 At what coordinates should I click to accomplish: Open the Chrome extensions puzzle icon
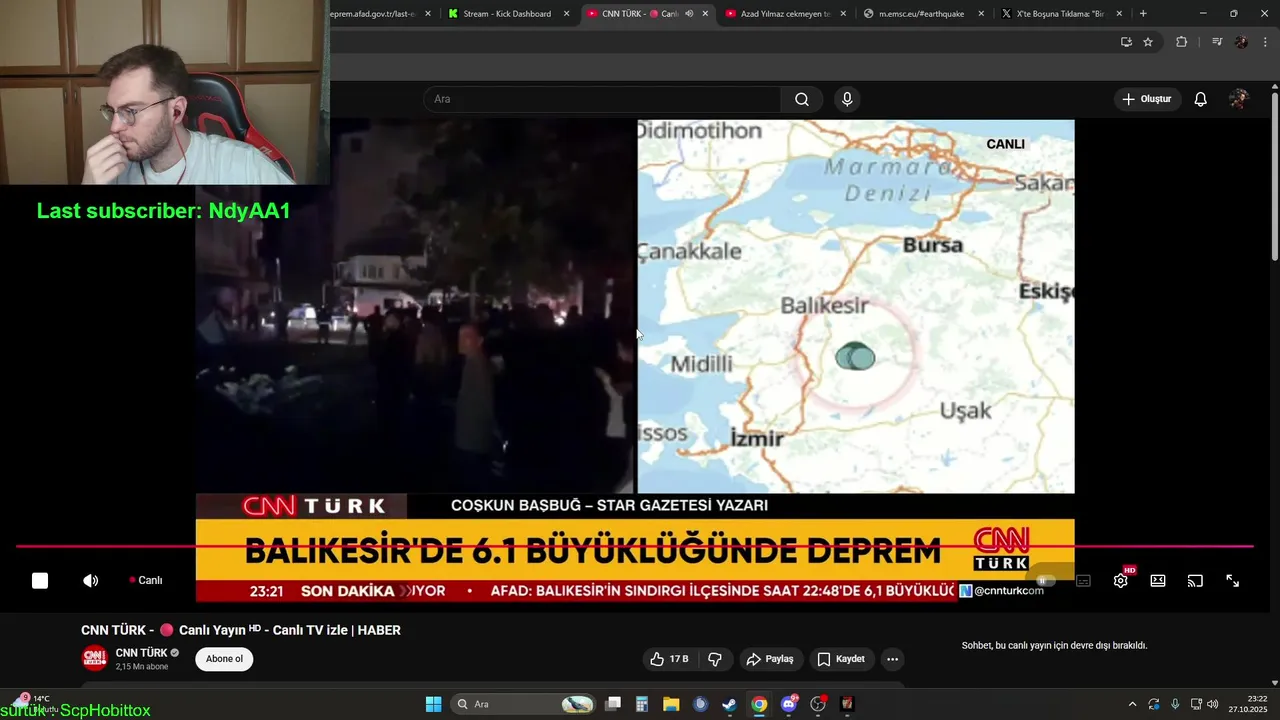(x=1182, y=42)
